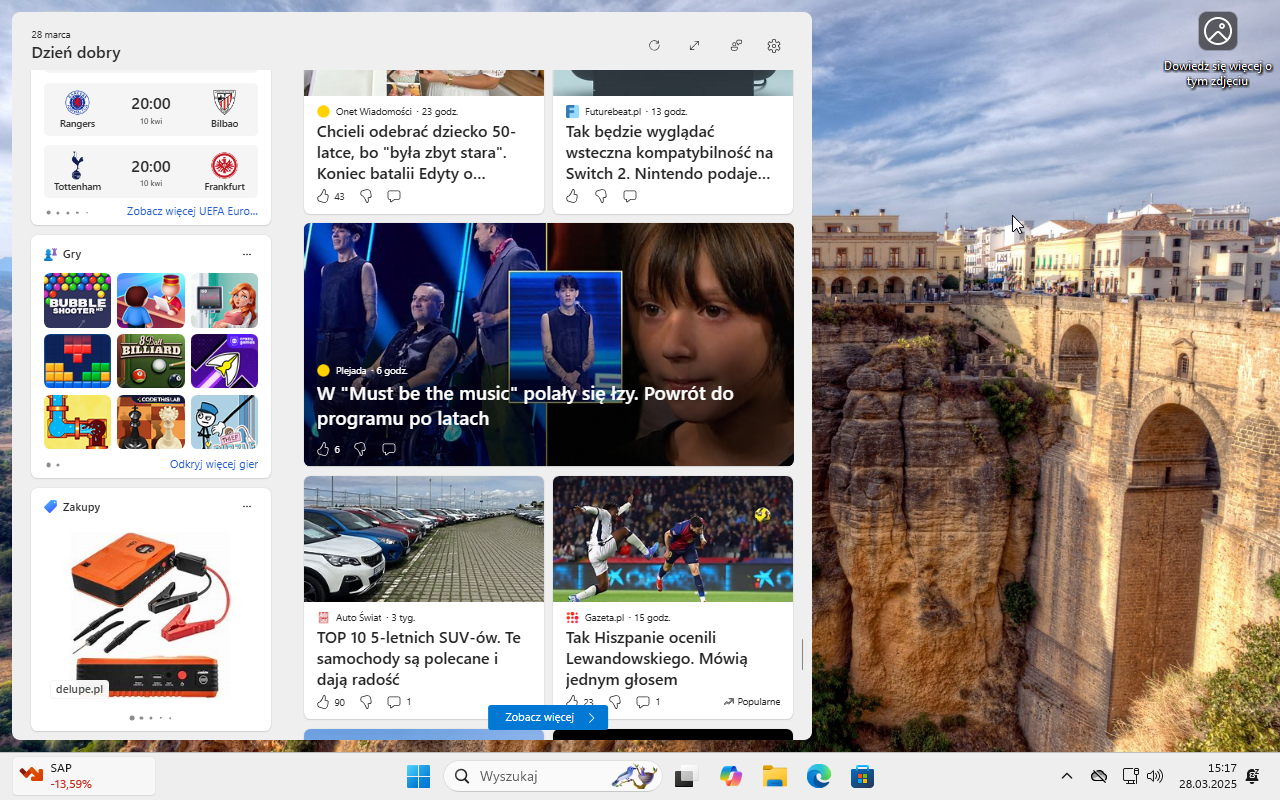Image resolution: width=1280 pixels, height=800 pixels.
Task: Click the Wyszukaj taskbar search field
Action: point(540,776)
